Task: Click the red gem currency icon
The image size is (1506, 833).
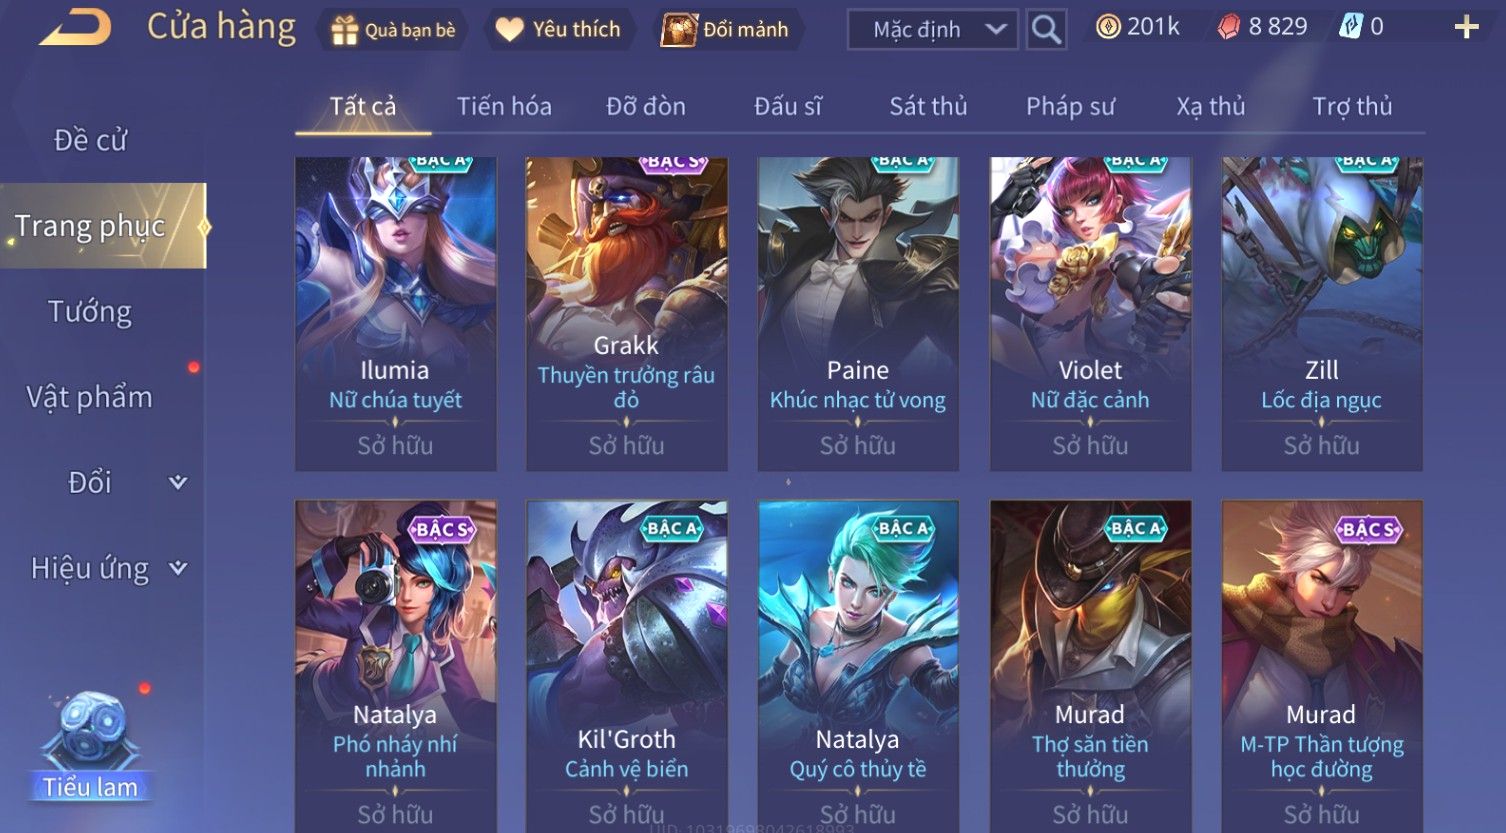Action: (1228, 27)
